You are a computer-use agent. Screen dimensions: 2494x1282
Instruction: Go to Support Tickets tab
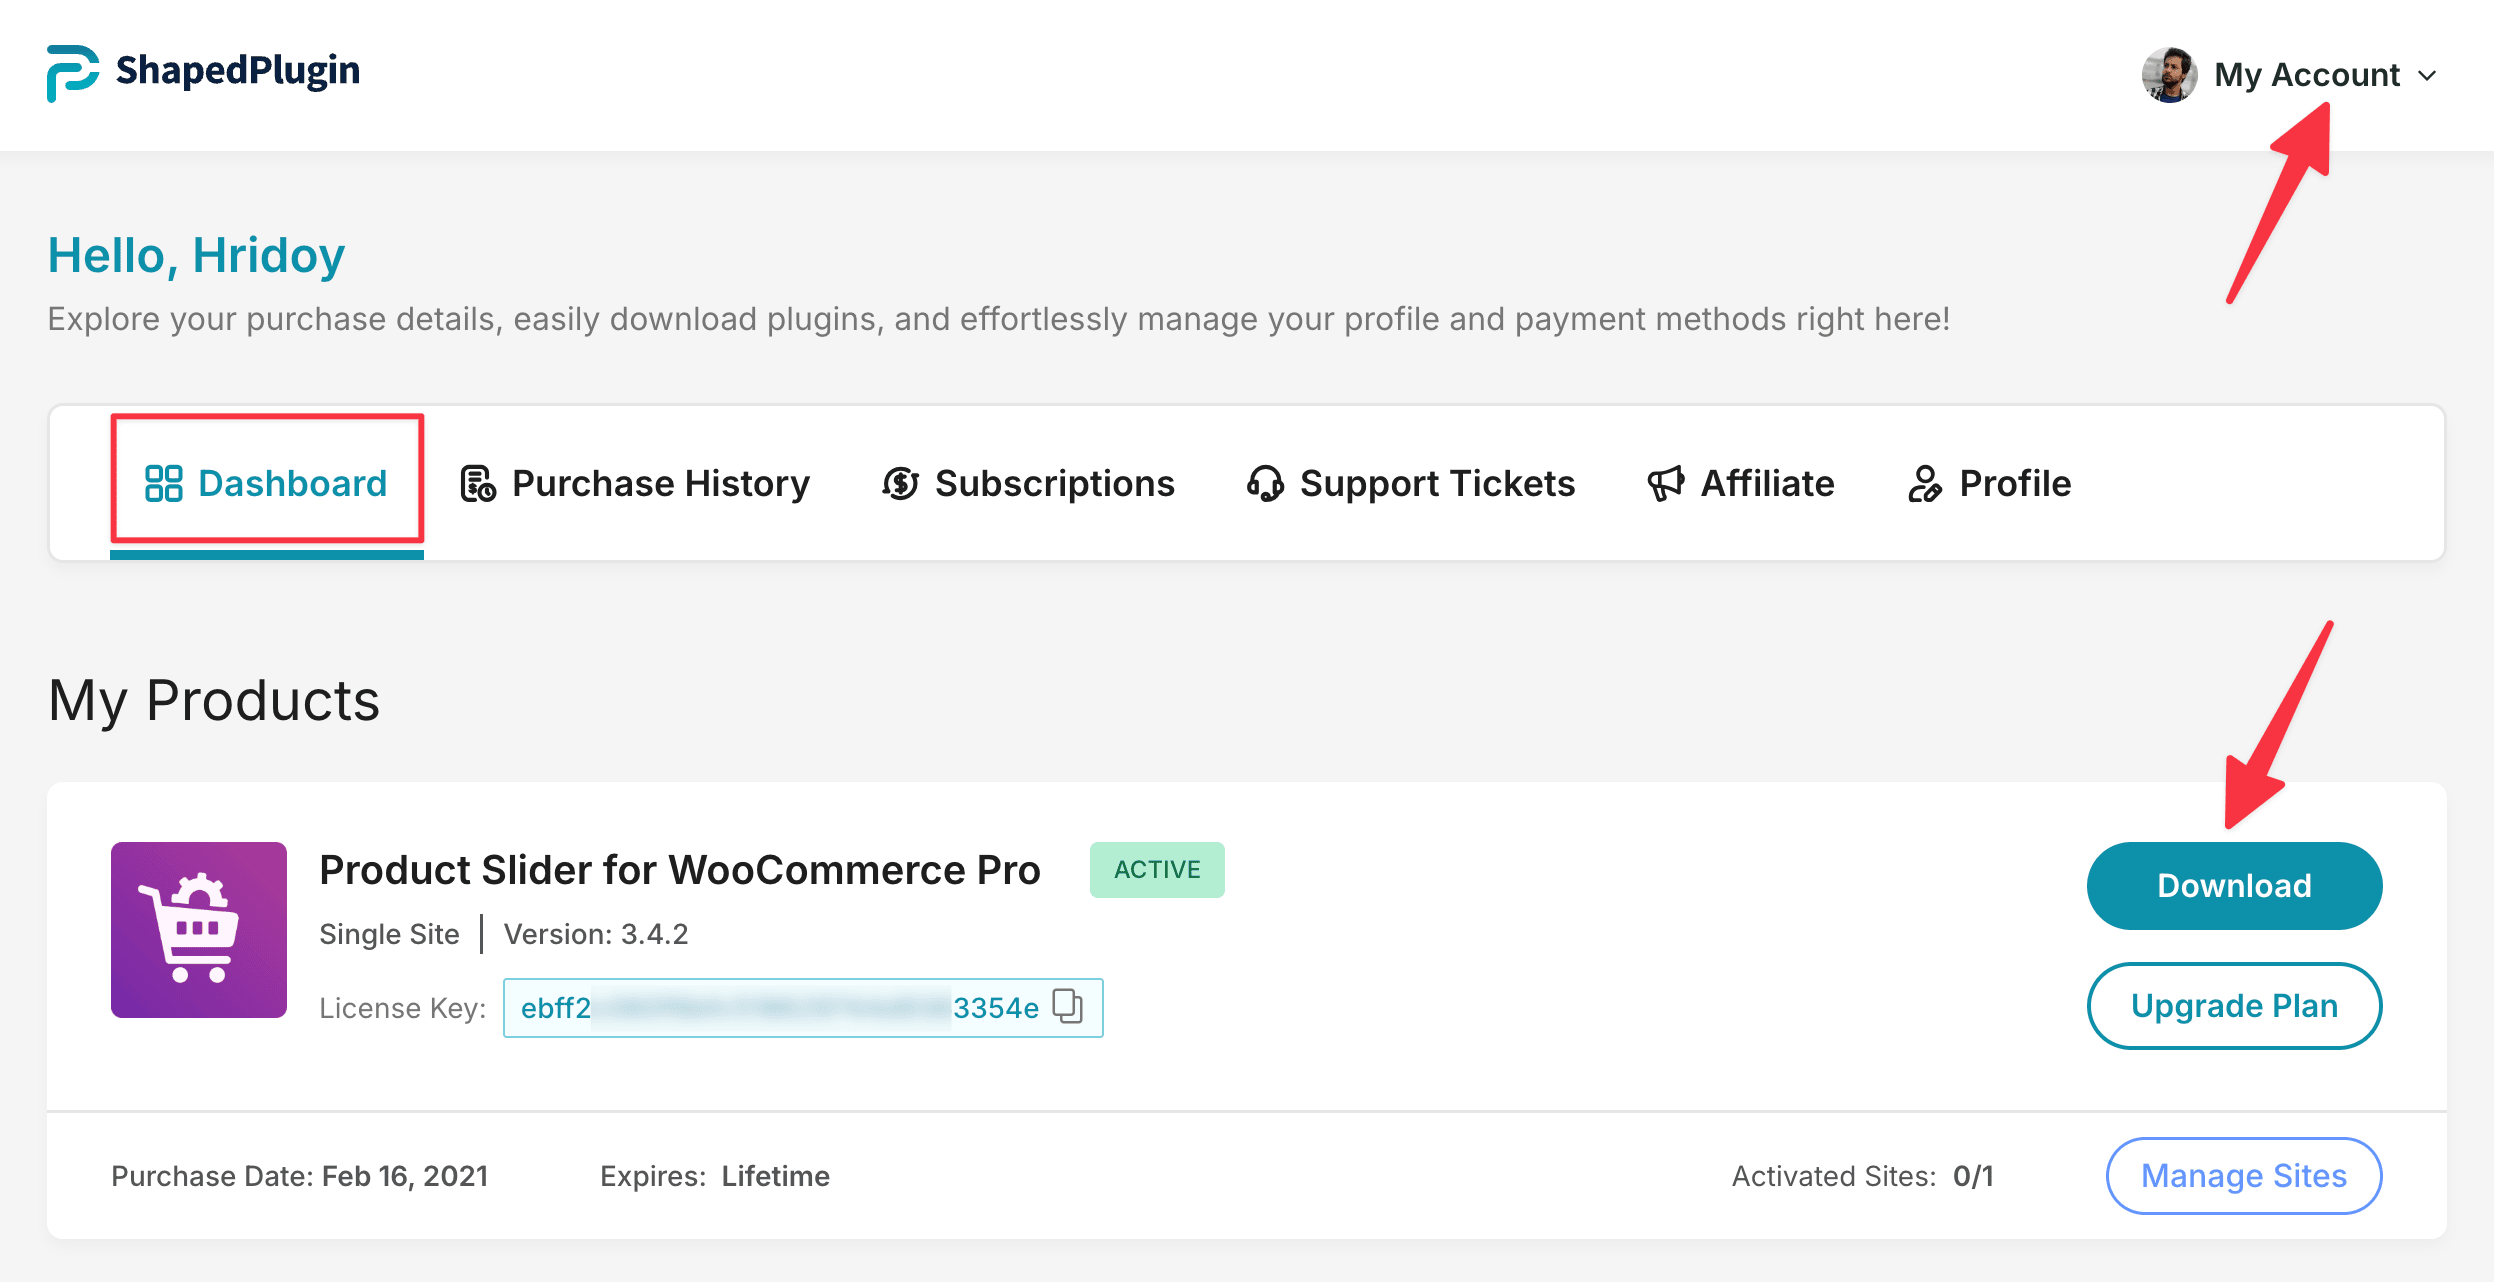coord(1436,483)
